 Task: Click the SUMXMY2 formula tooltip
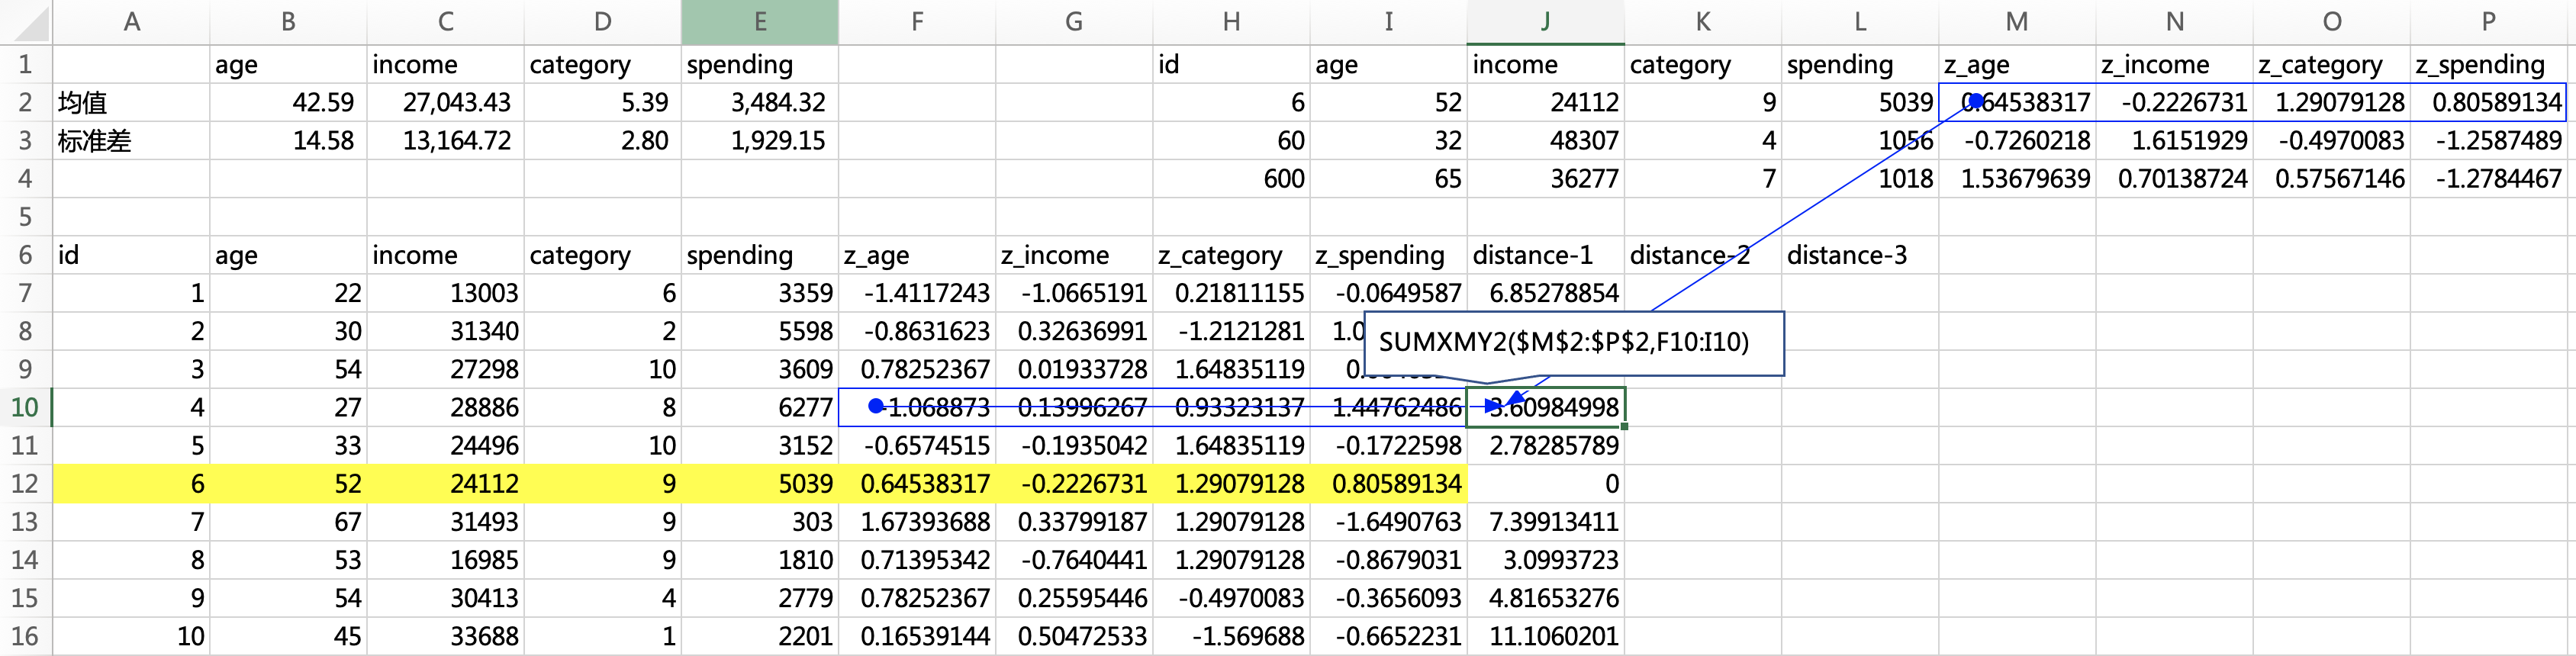[x=1573, y=343]
